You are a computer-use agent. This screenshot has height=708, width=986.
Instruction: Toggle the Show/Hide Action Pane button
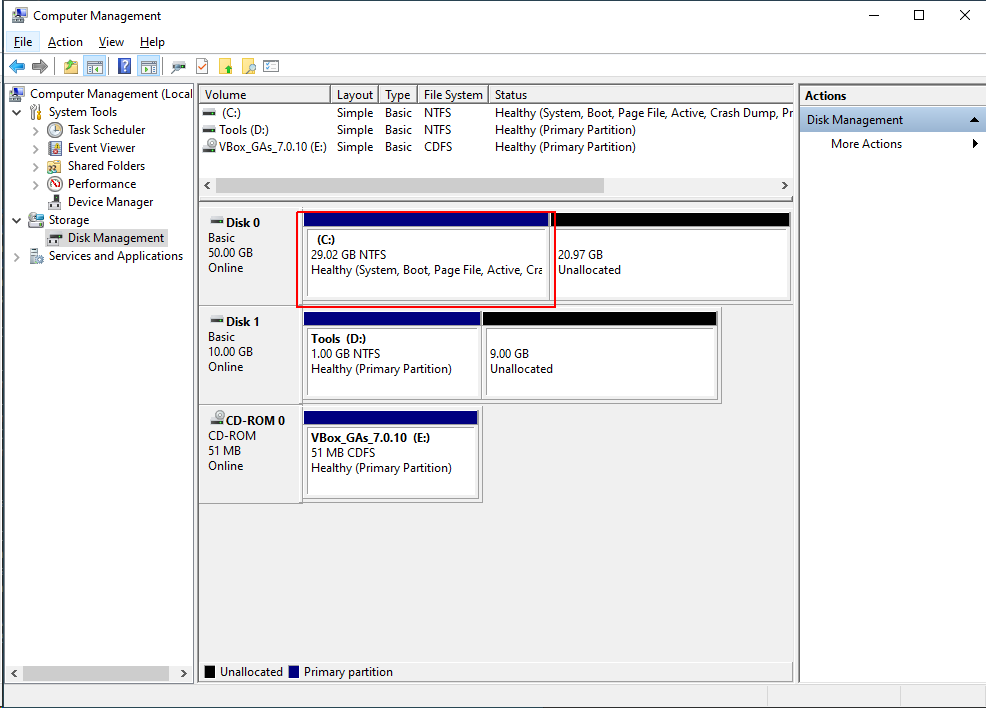148,67
